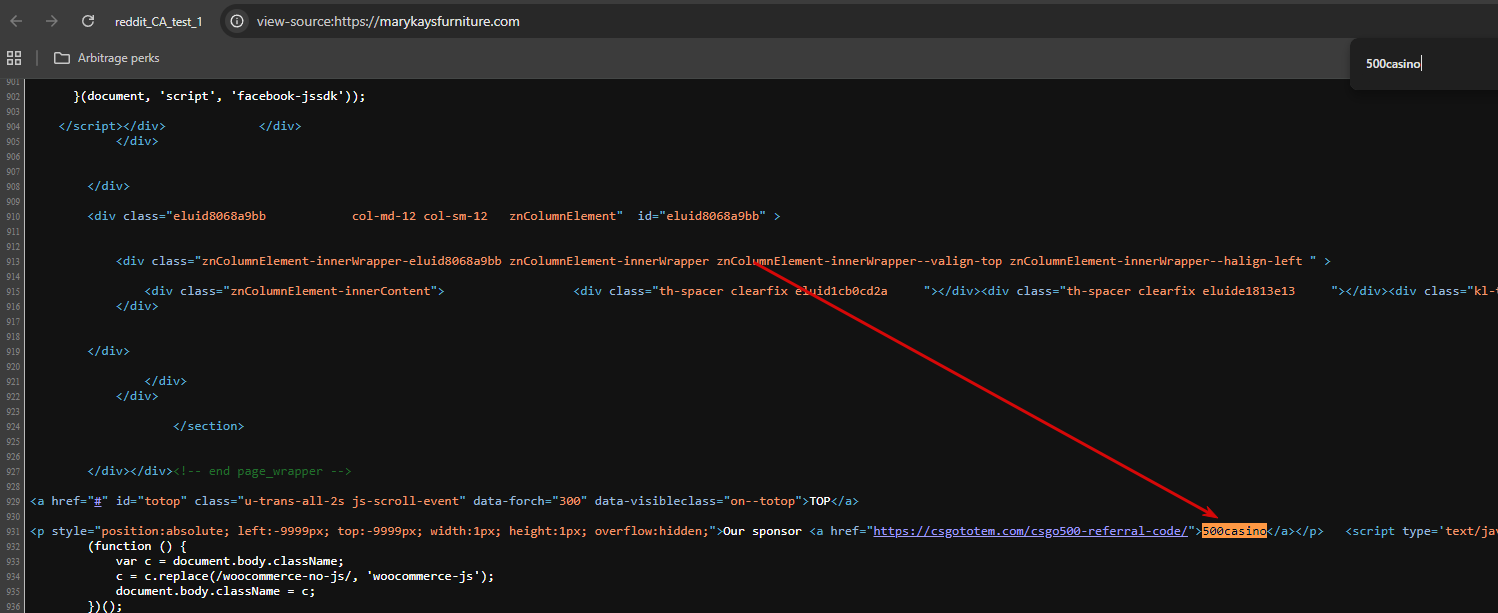Viewport: 1498px width, 613px height.
Task: Open the Arbitrage perks bookmark folder
Action: (x=107, y=58)
